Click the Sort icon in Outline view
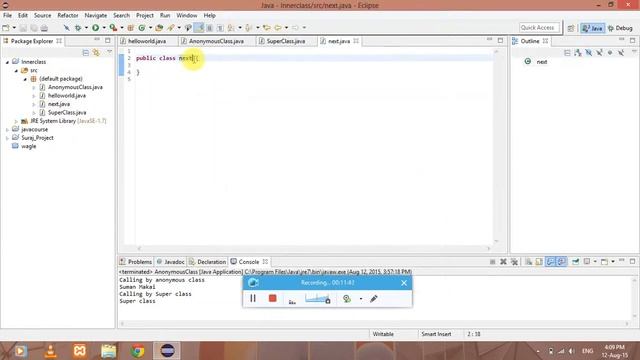 pos(578,53)
